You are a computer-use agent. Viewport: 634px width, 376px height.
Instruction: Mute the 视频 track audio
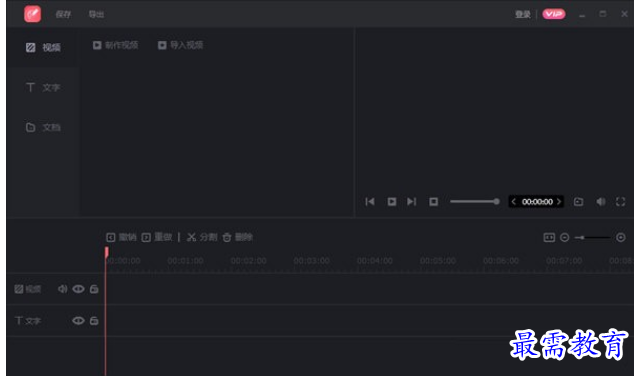coord(62,289)
